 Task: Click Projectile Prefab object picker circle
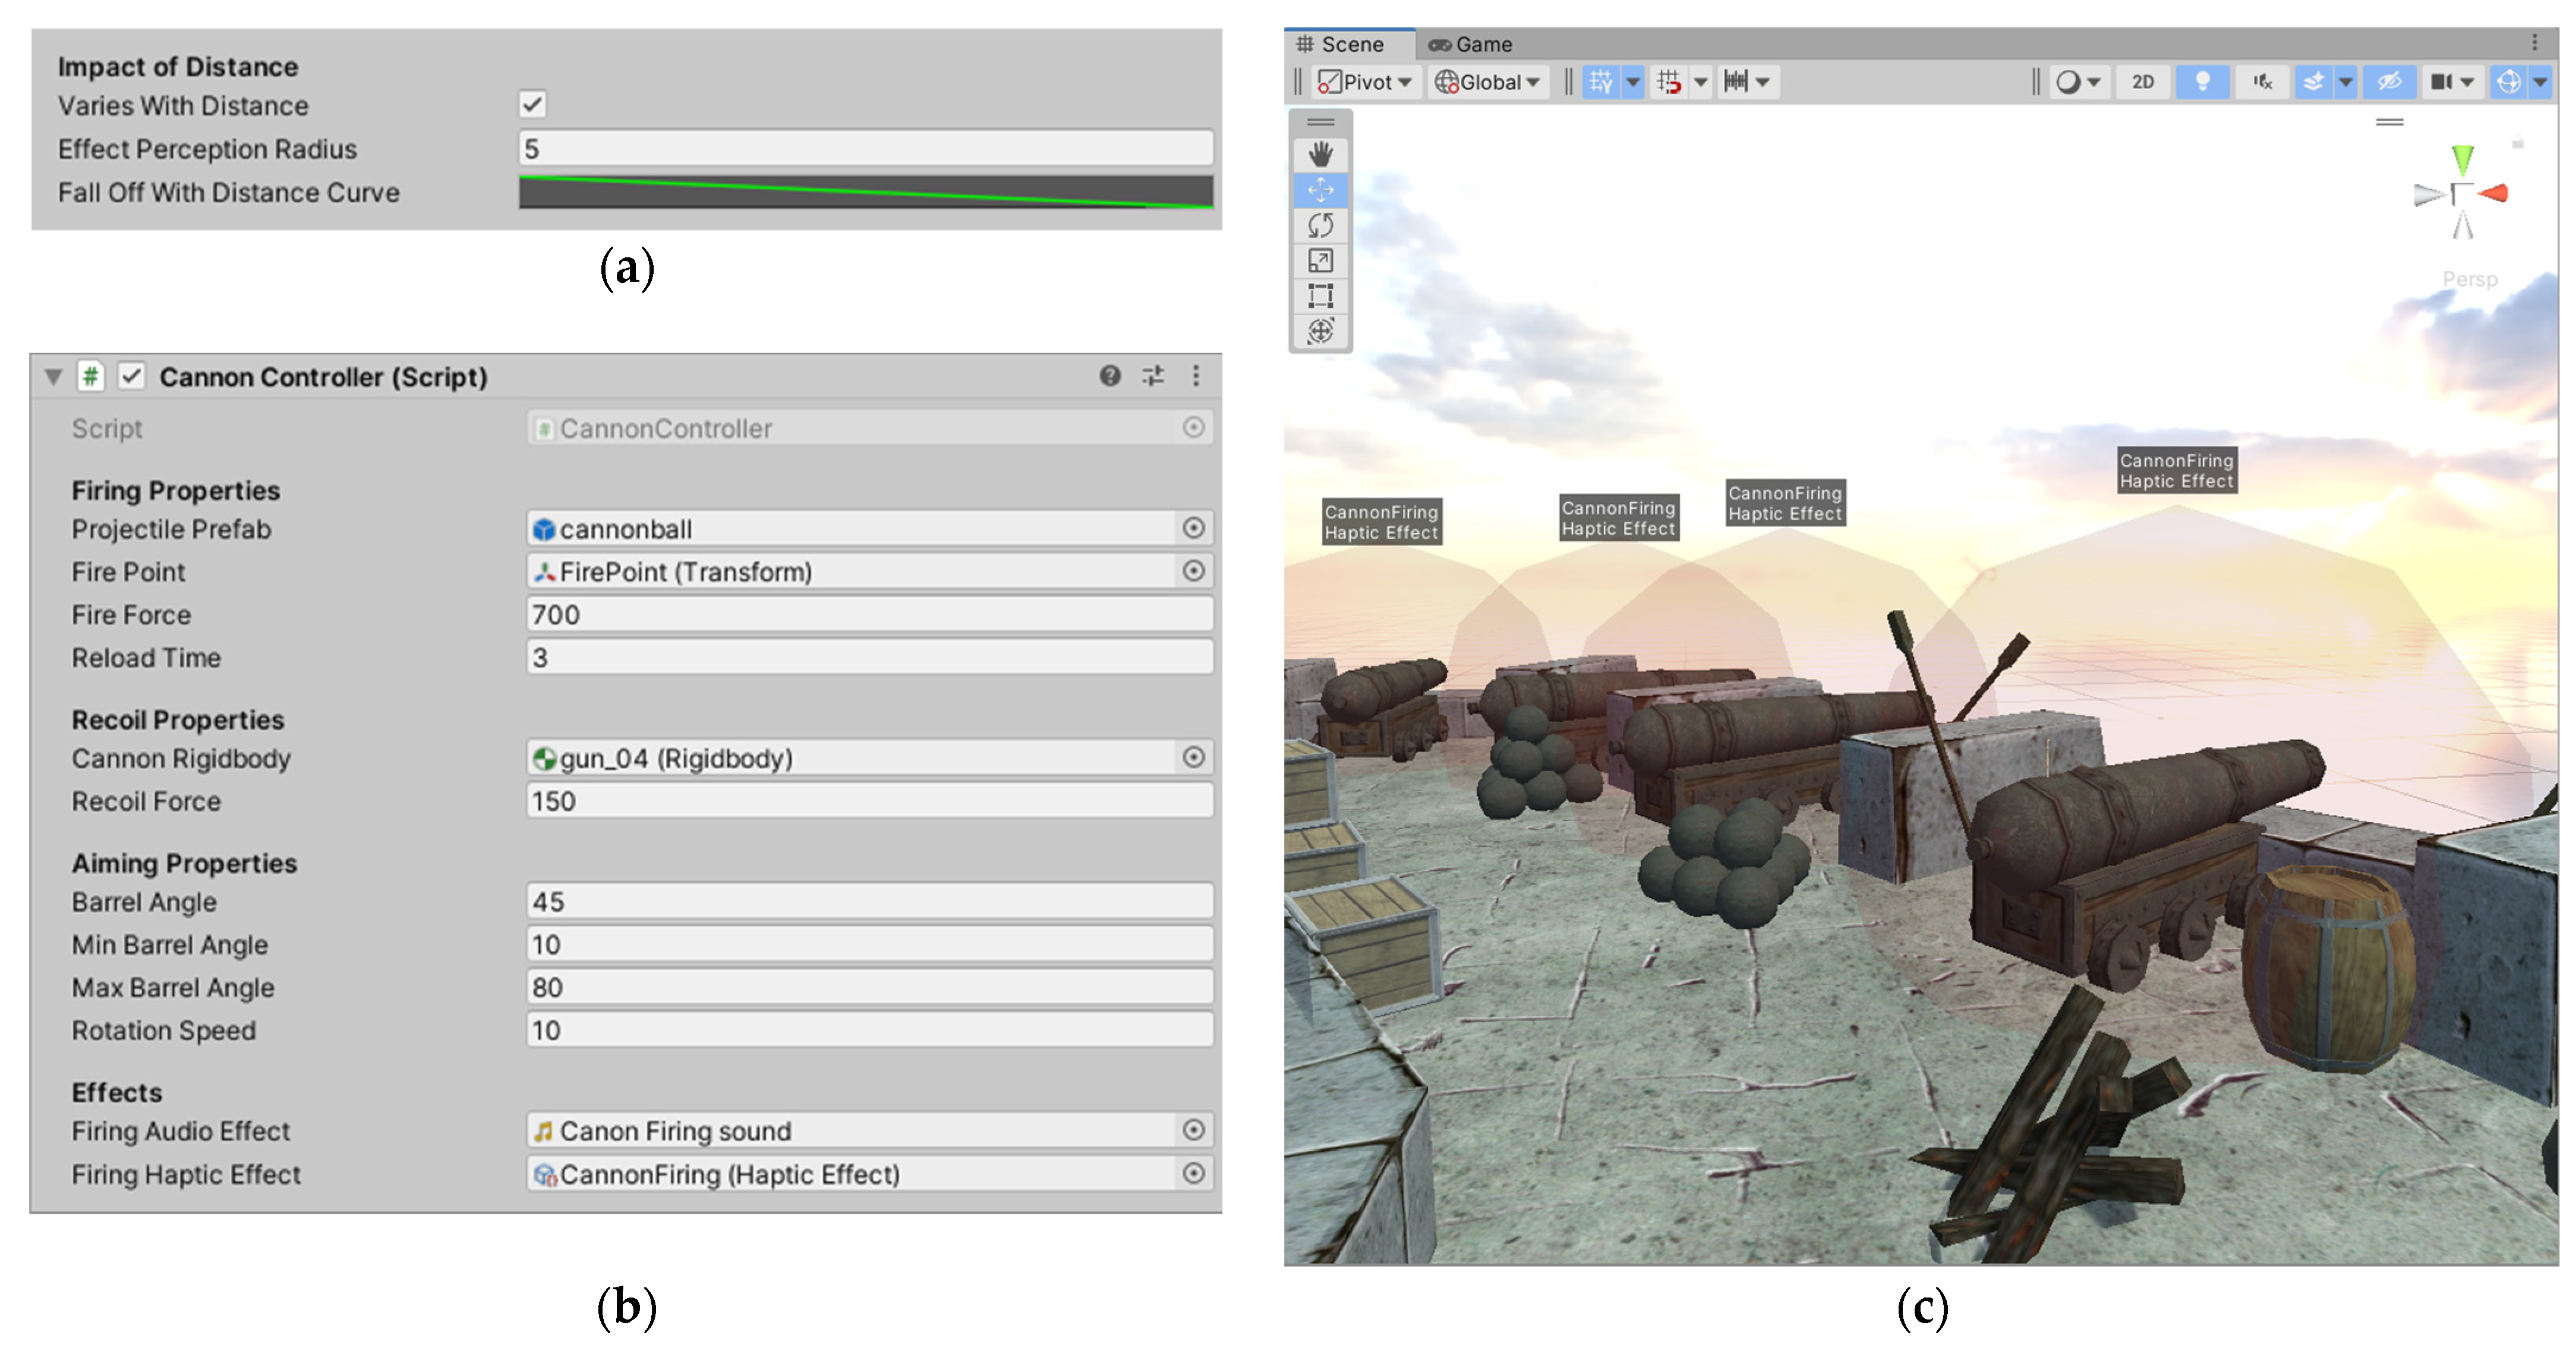(x=1193, y=528)
